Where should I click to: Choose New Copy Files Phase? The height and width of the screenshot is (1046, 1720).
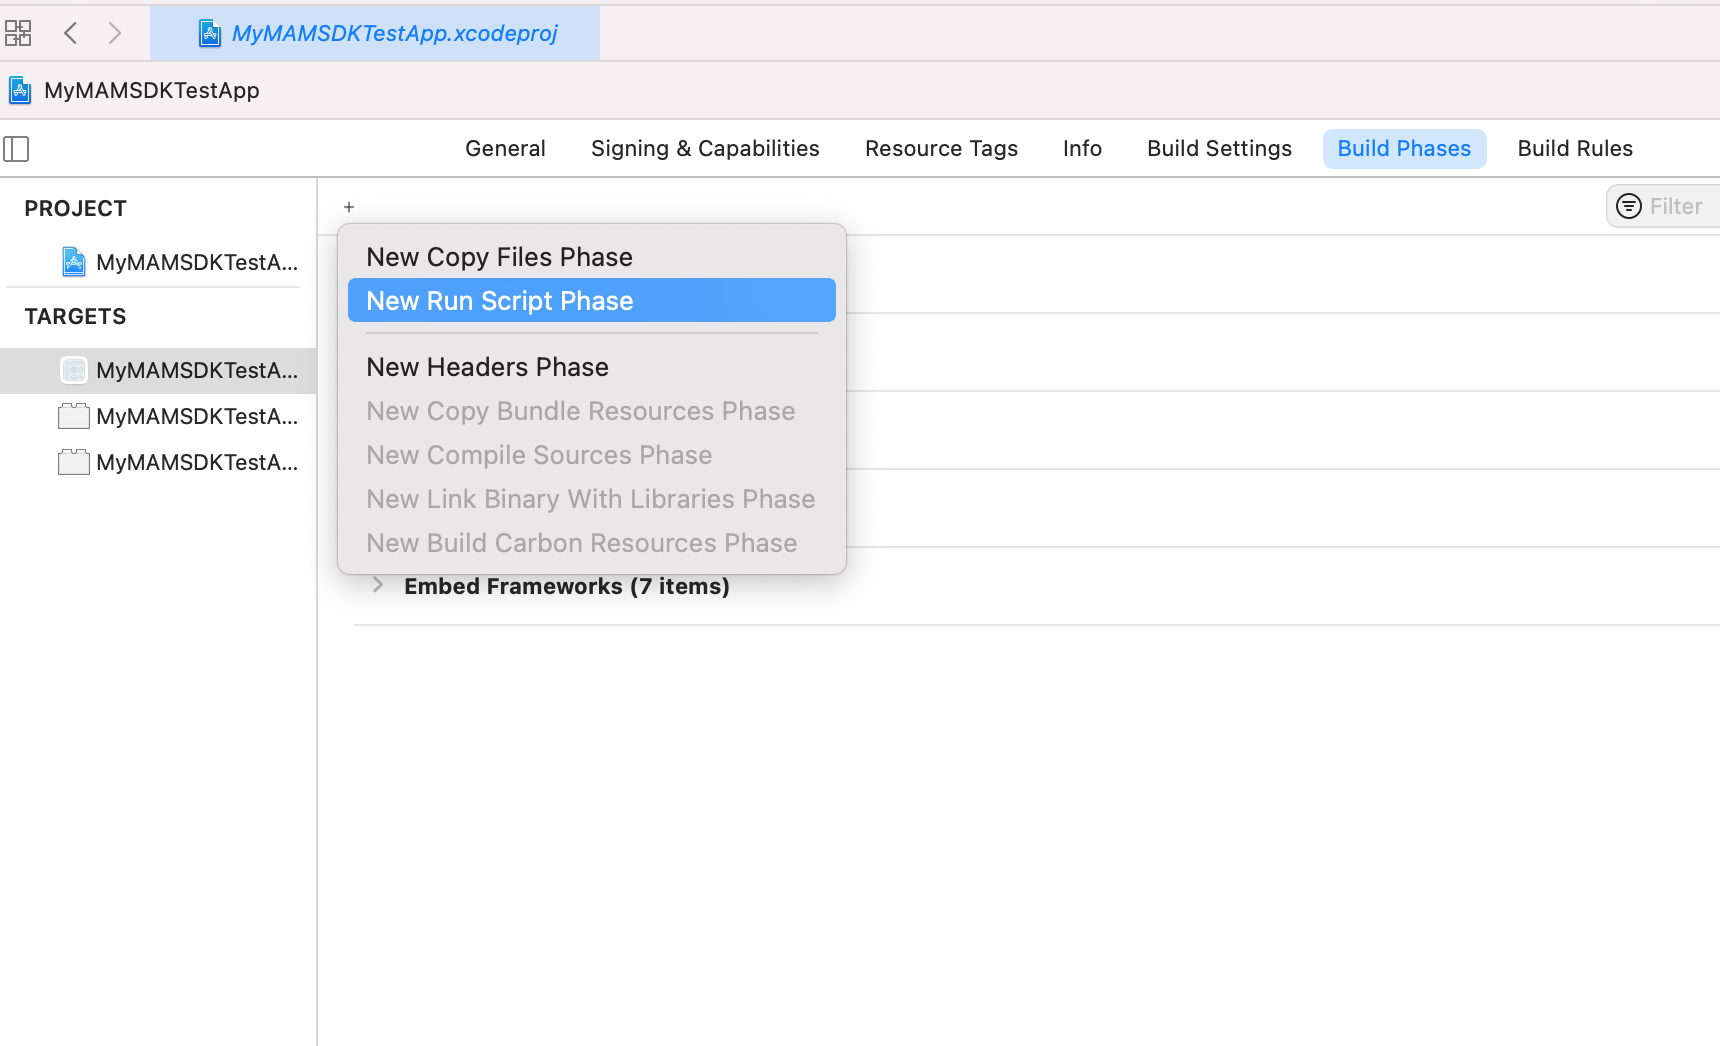click(x=499, y=257)
